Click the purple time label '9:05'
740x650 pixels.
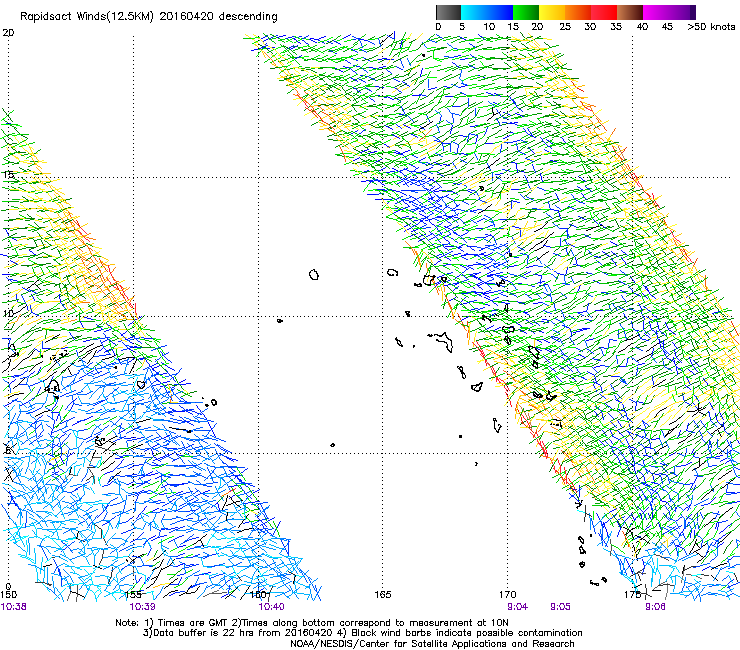tap(560, 607)
